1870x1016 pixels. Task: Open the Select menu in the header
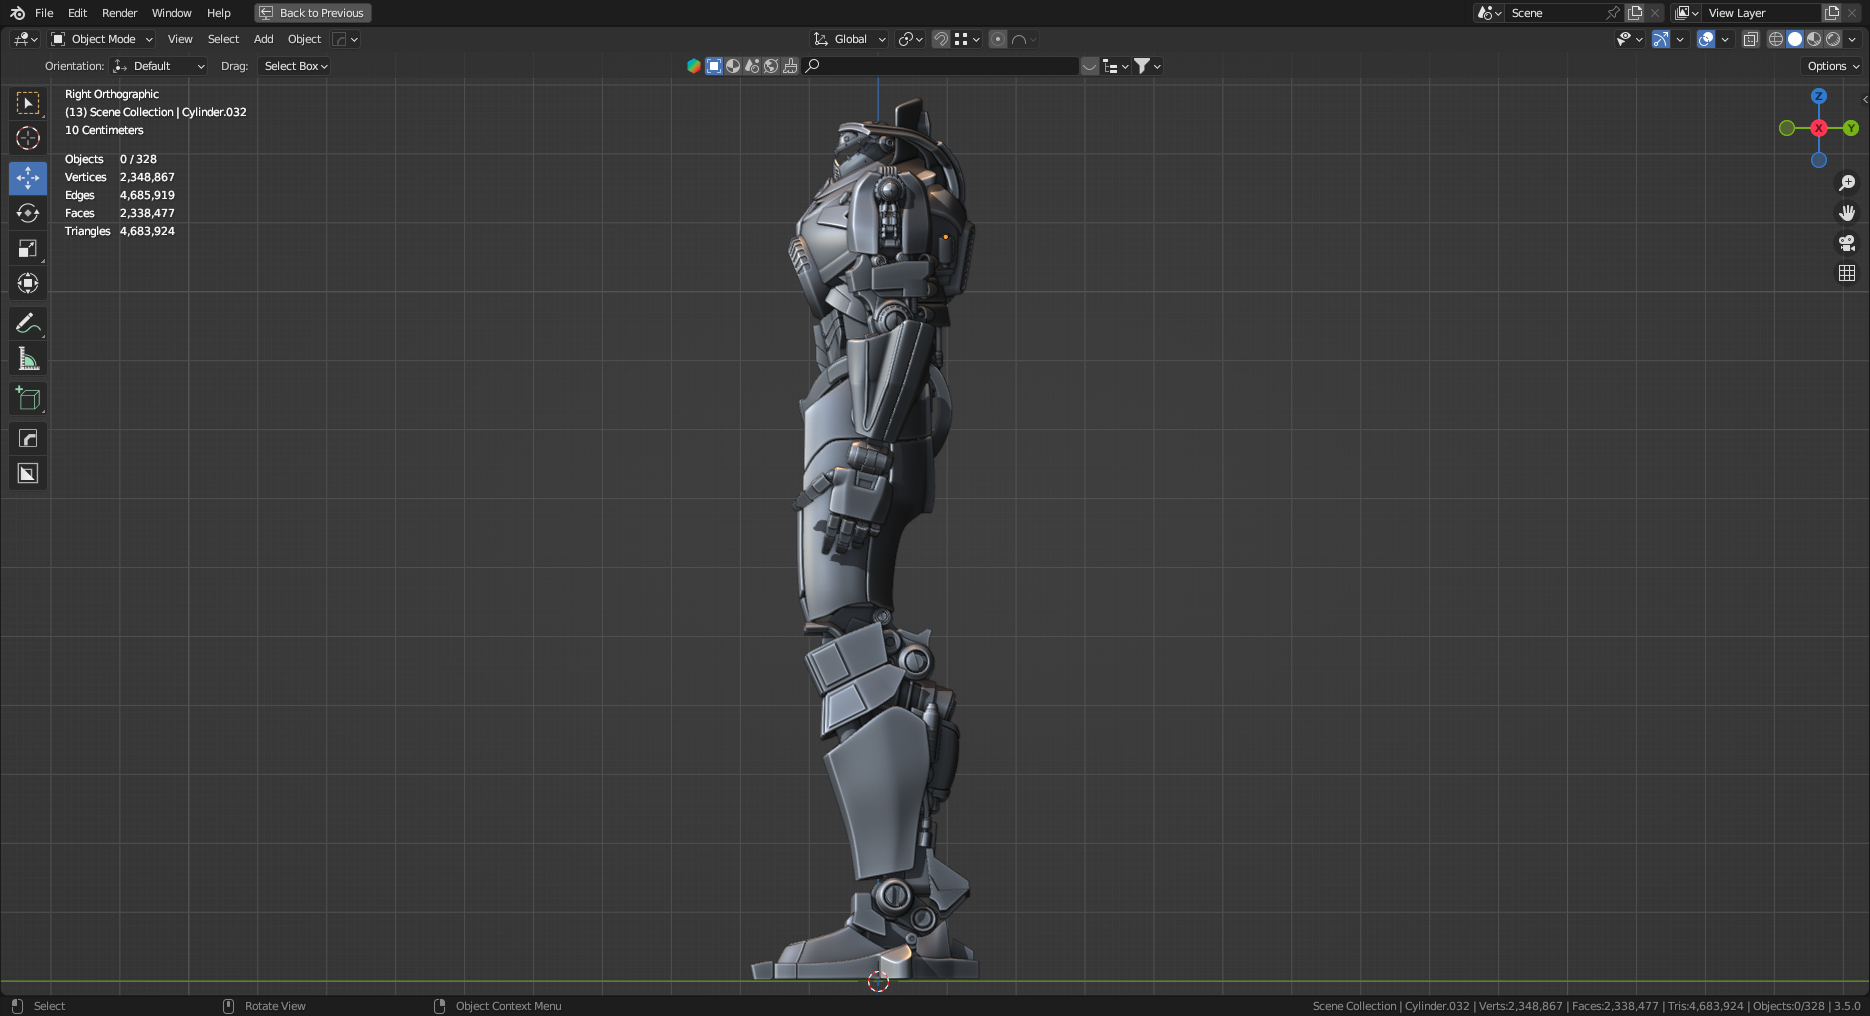(223, 39)
